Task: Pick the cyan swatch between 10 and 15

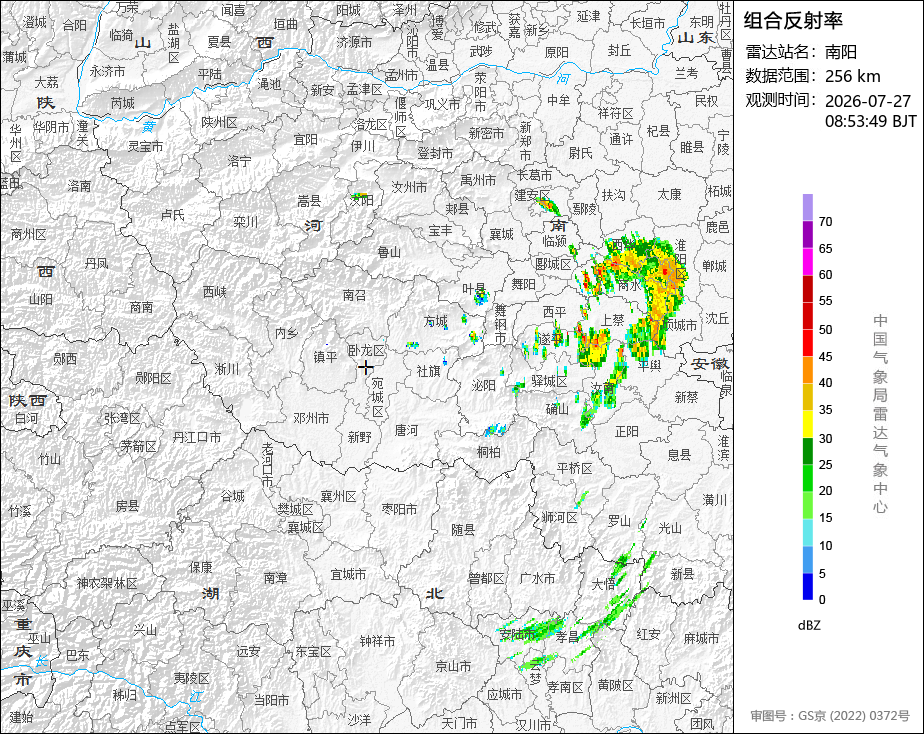Action: point(807,533)
